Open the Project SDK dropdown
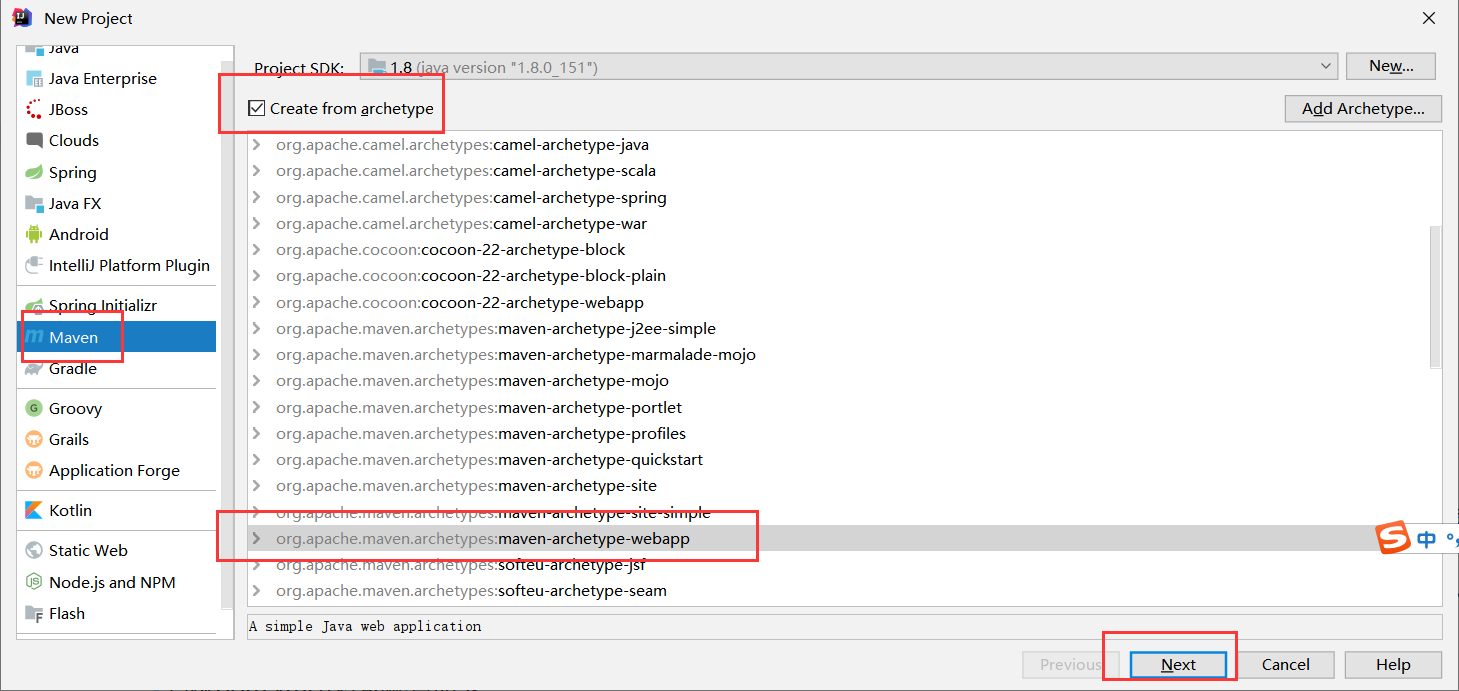The width and height of the screenshot is (1459, 691). pos(849,67)
